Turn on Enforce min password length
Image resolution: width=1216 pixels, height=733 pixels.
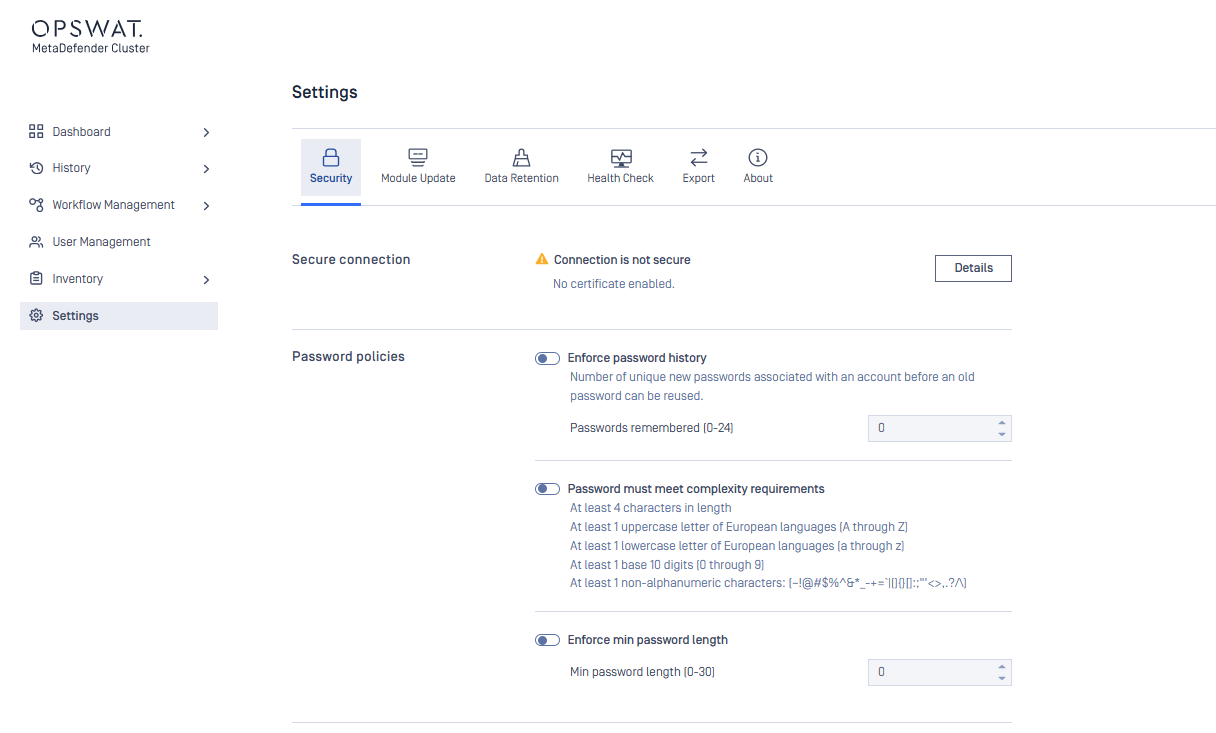[x=547, y=640]
